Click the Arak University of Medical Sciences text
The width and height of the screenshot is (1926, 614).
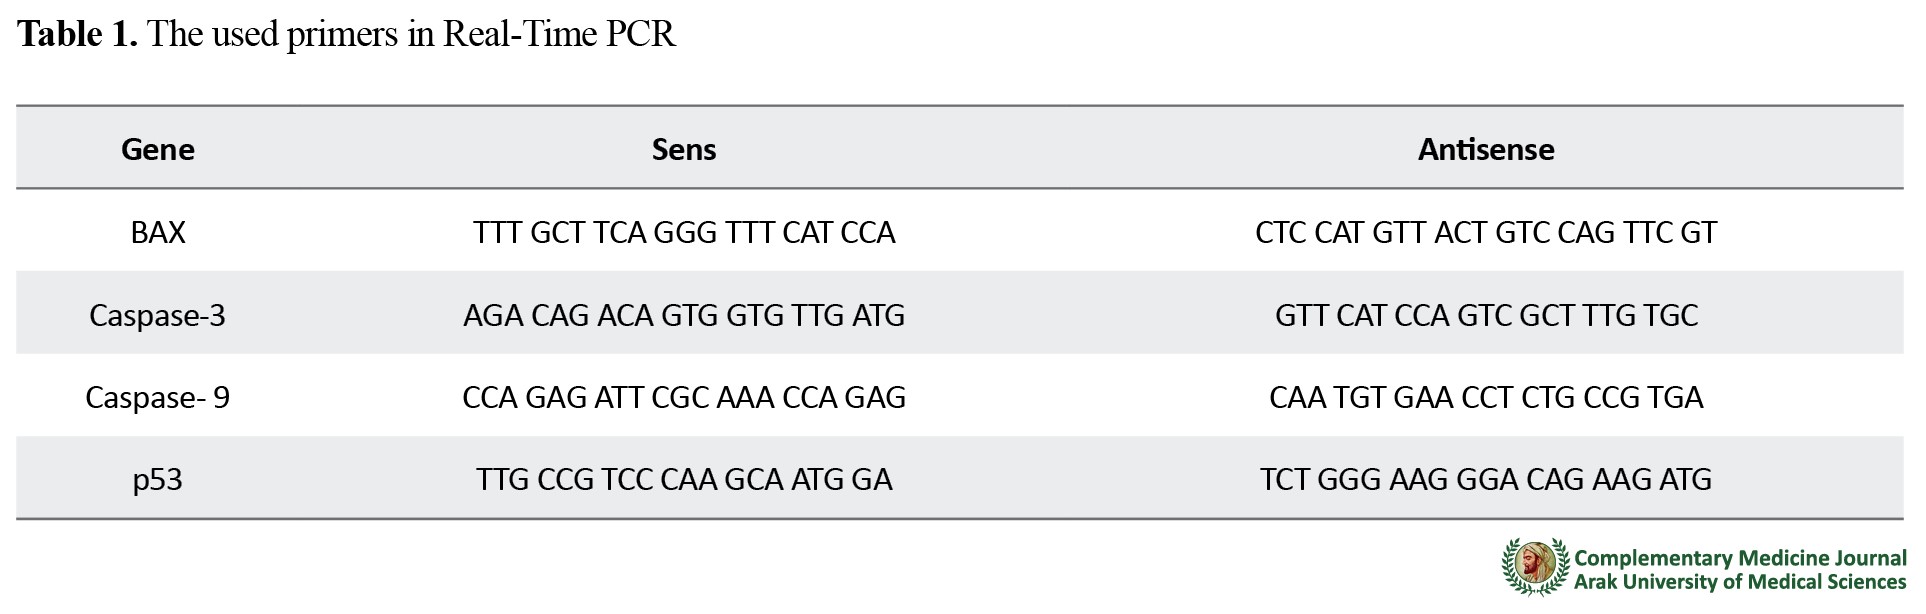coord(1741,582)
